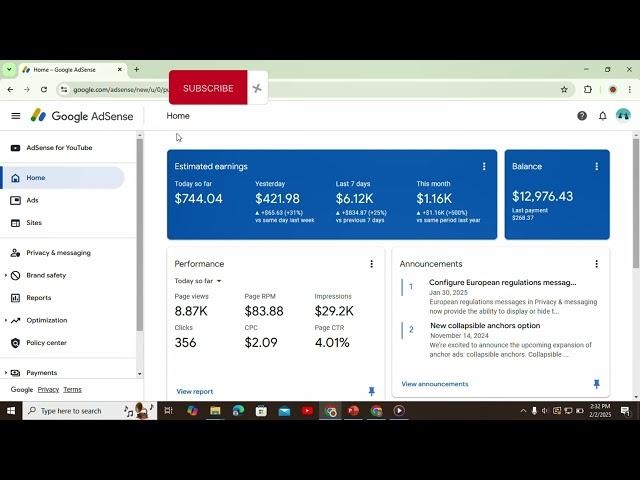Toggle the Announcements card pin
This screenshot has height=480, width=640.
[x=596, y=384]
